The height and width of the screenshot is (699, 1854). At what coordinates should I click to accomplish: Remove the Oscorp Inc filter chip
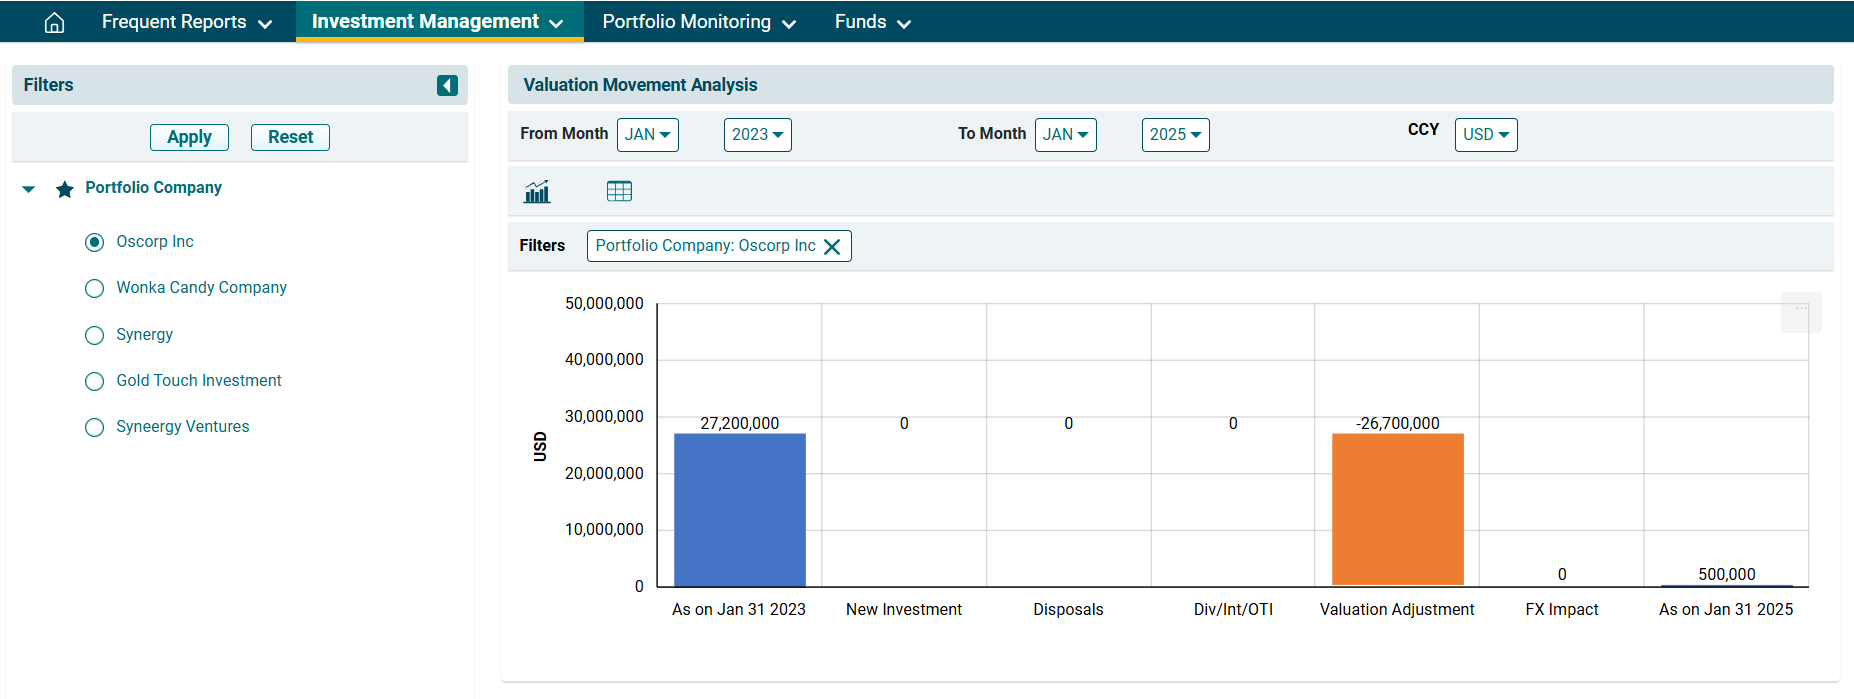832,247
